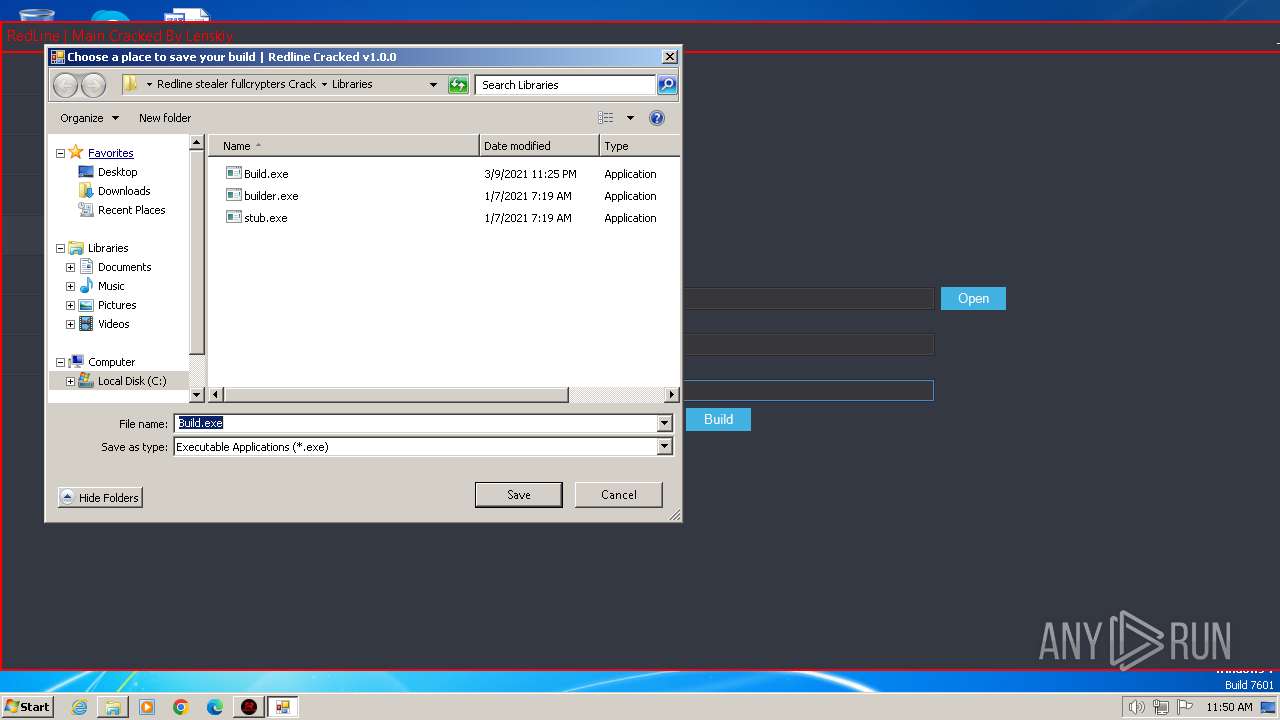This screenshot has width=1280, height=720.
Task: Click the change view icon
Action: point(606,118)
